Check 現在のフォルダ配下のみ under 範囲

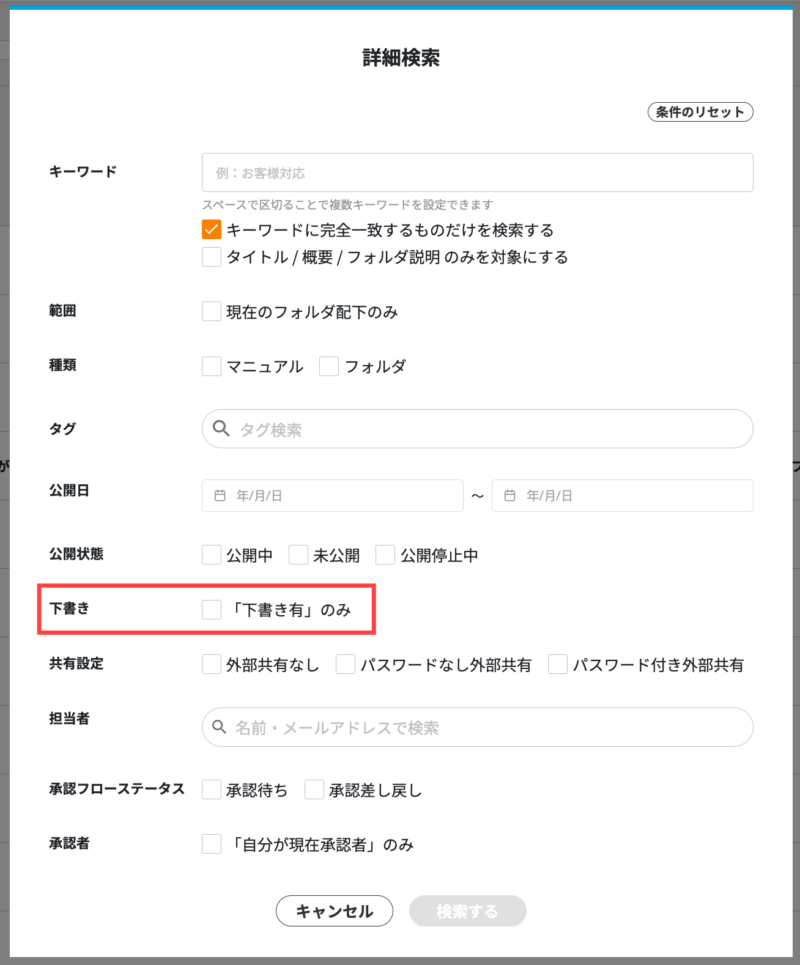[210, 311]
